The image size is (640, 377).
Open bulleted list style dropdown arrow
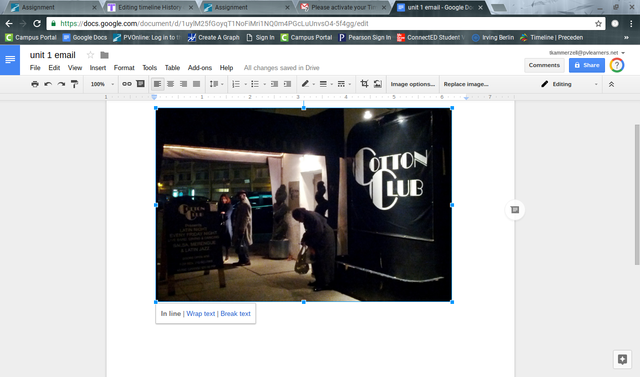pyautogui.click(x=264, y=84)
